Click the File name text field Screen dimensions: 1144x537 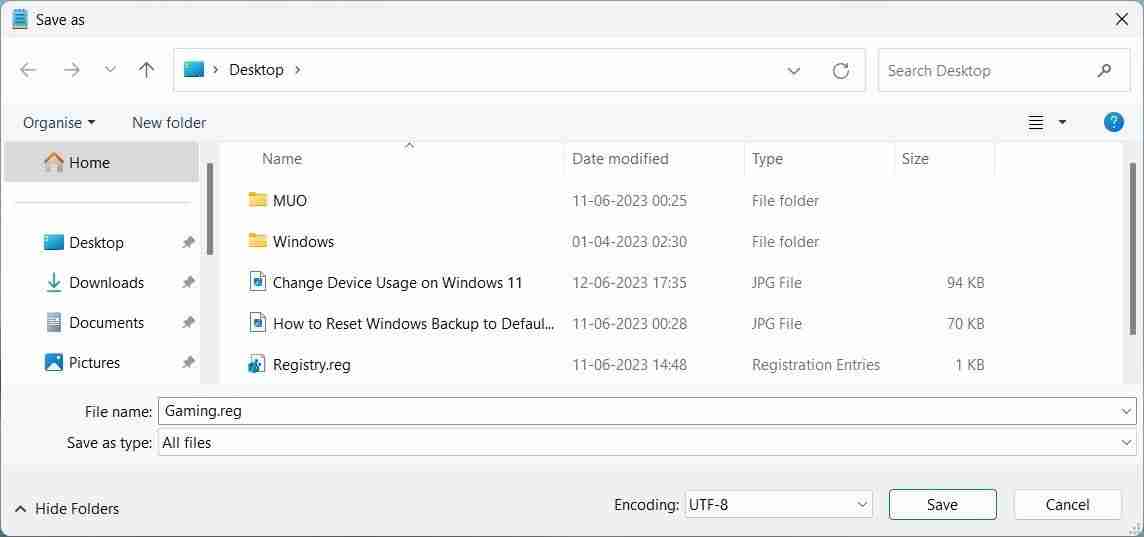pos(640,411)
